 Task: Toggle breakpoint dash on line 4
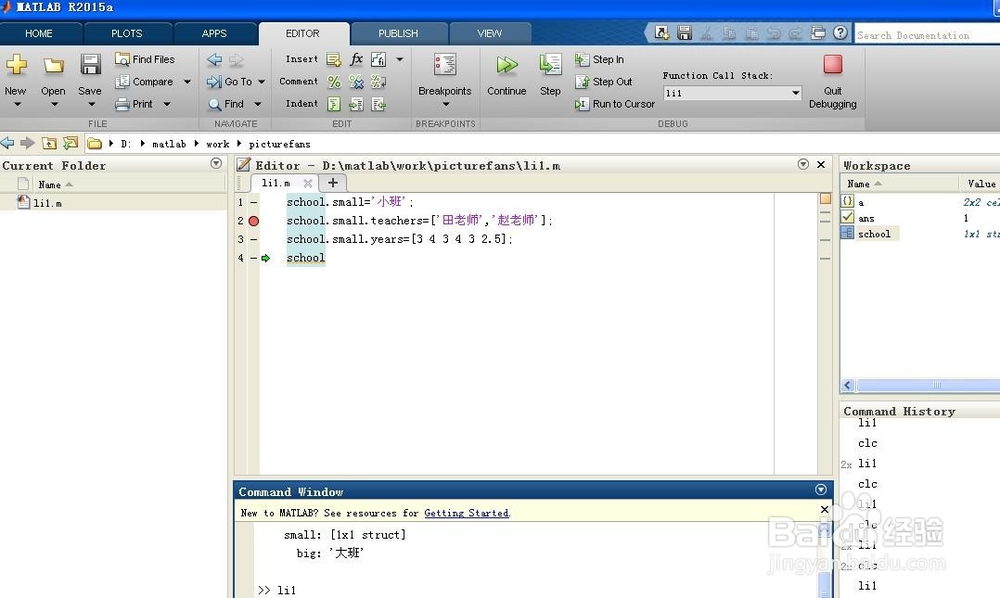click(x=254, y=258)
